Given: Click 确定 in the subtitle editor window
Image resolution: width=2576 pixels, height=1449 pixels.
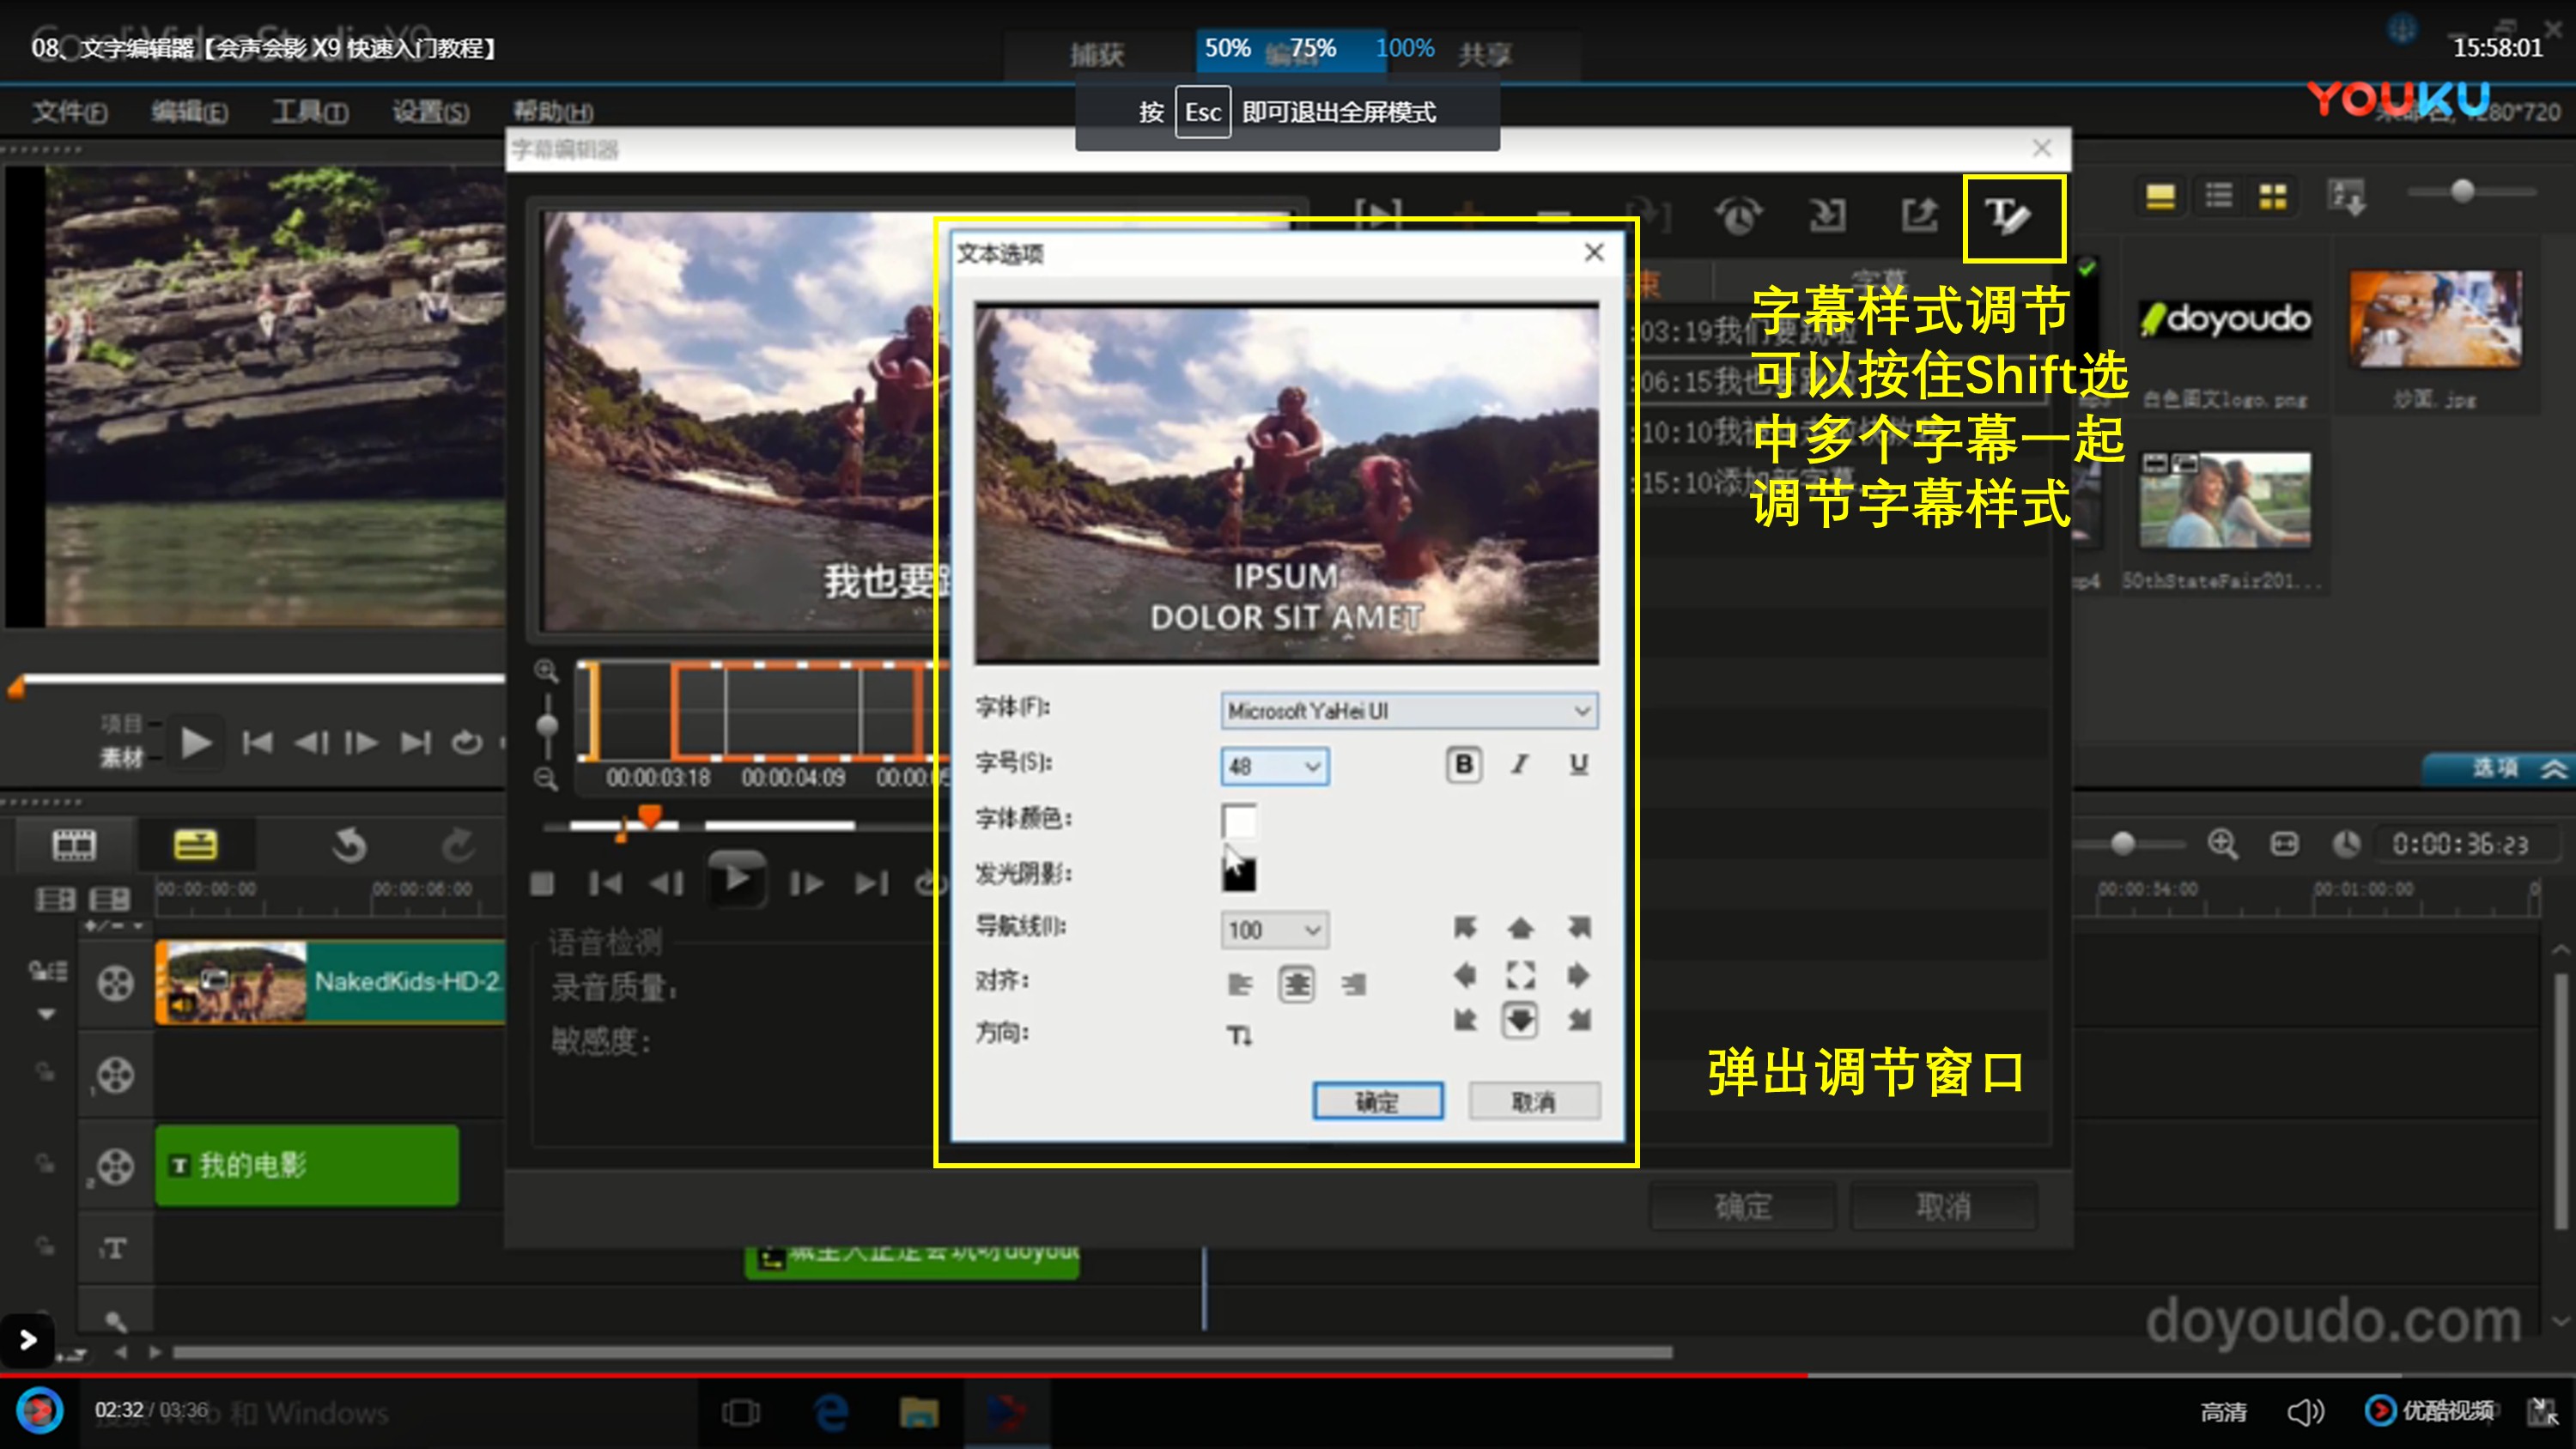Looking at the screenshot, I should coord(1742,1207).
